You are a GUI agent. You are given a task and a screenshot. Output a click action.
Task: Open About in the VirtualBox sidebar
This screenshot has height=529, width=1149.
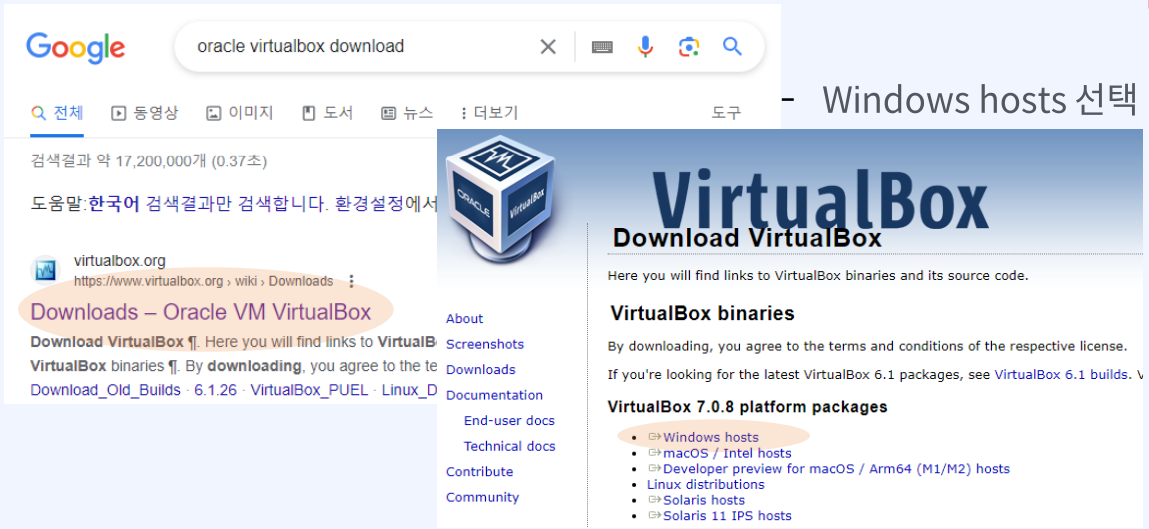465,319
